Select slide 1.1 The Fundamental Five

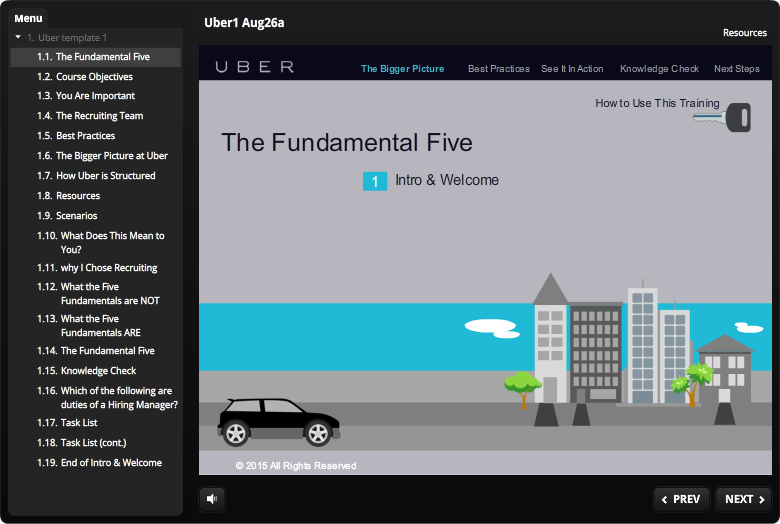(96, 57)
